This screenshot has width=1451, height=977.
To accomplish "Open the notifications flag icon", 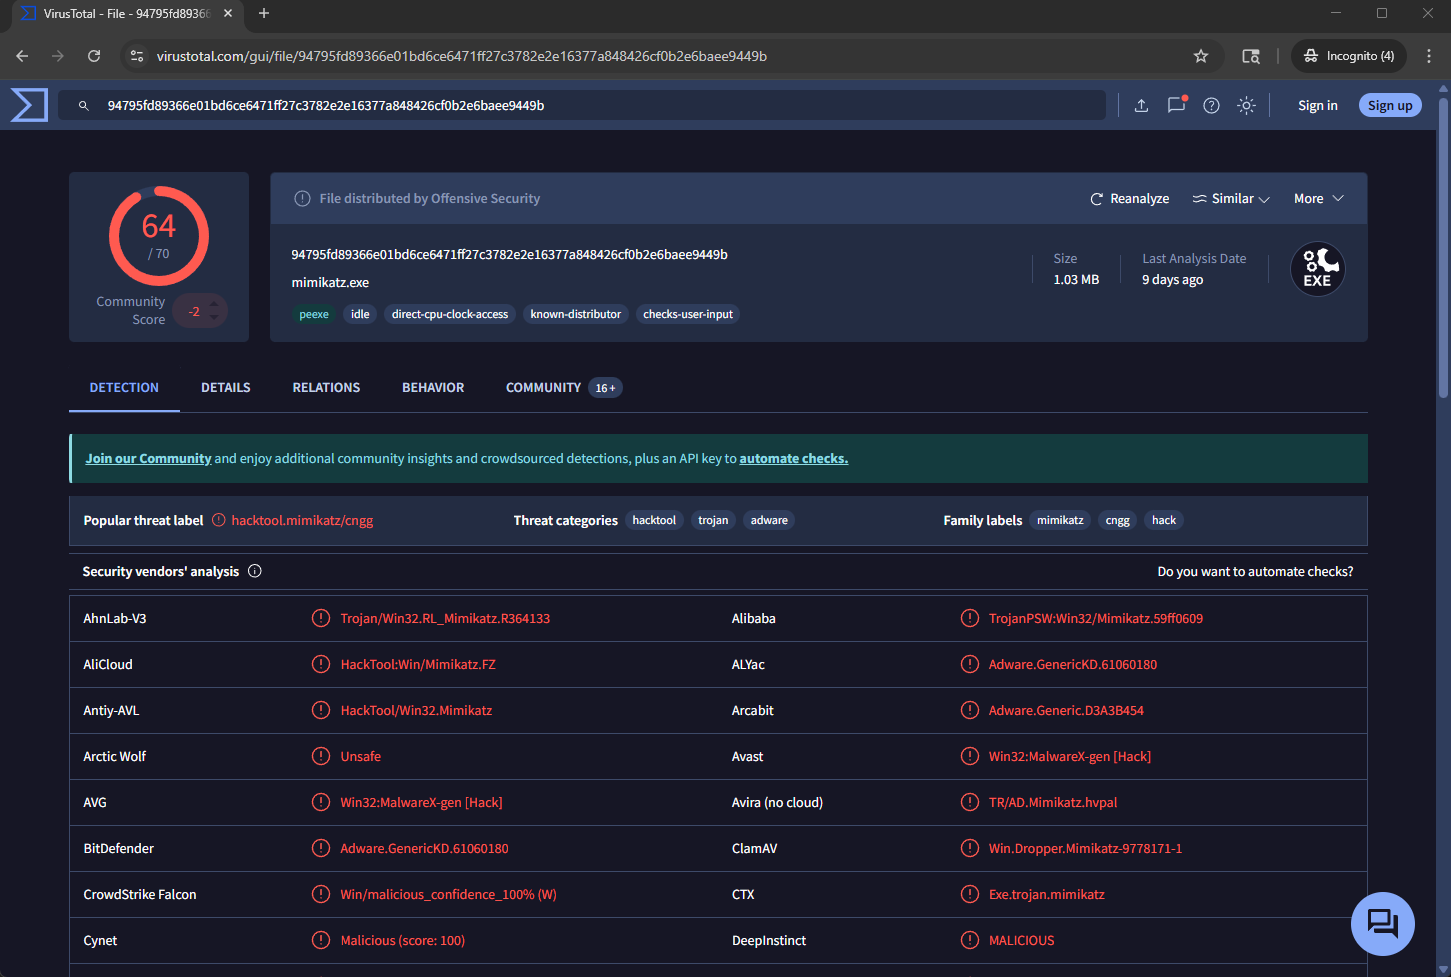I will click(x=1176, y=105).
